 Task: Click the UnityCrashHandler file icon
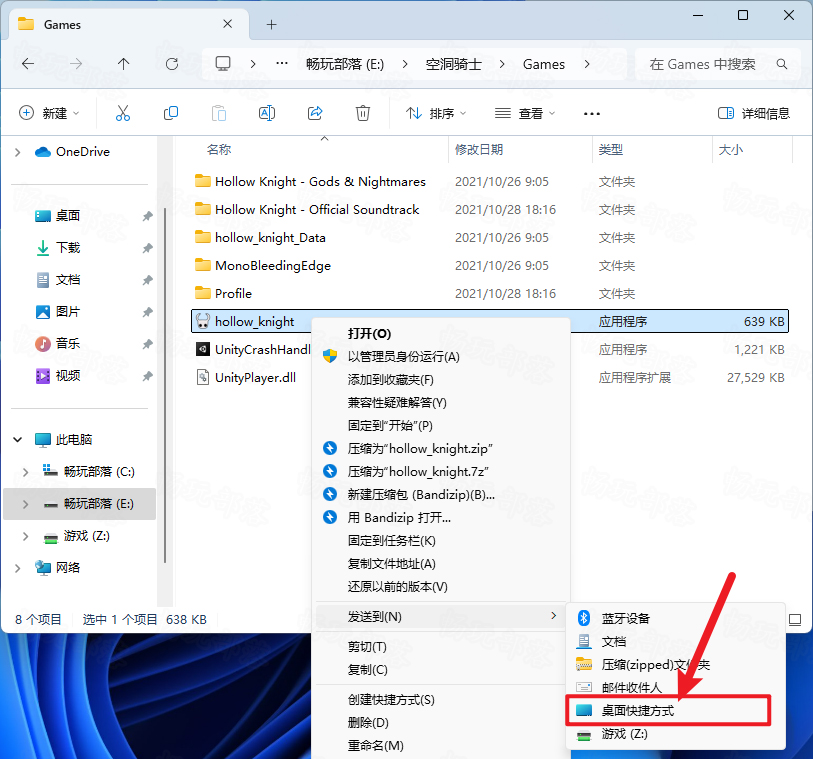pos(203,349)
